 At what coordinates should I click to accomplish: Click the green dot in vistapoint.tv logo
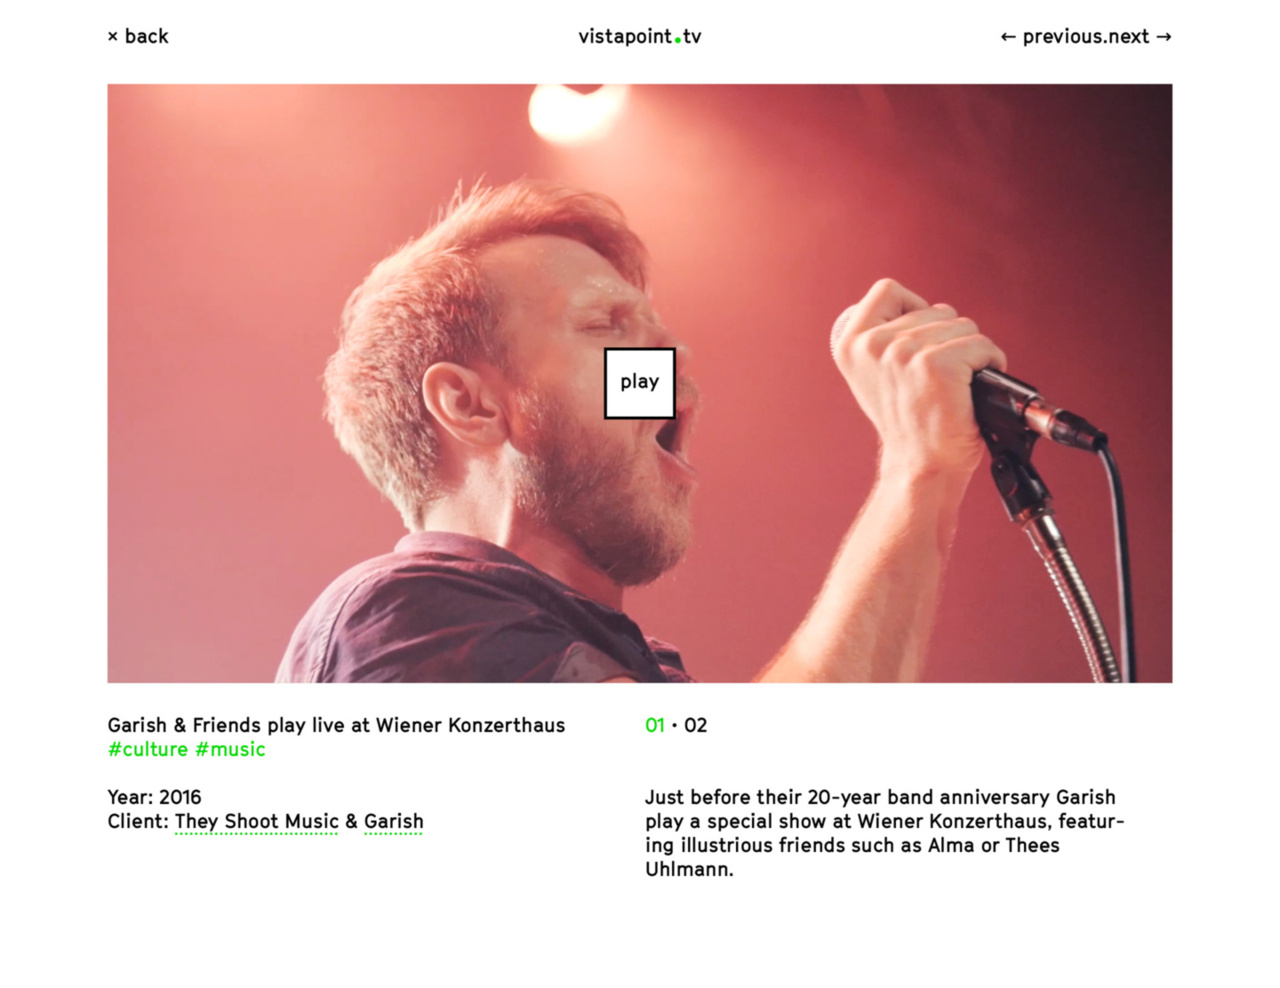[678, 41]
